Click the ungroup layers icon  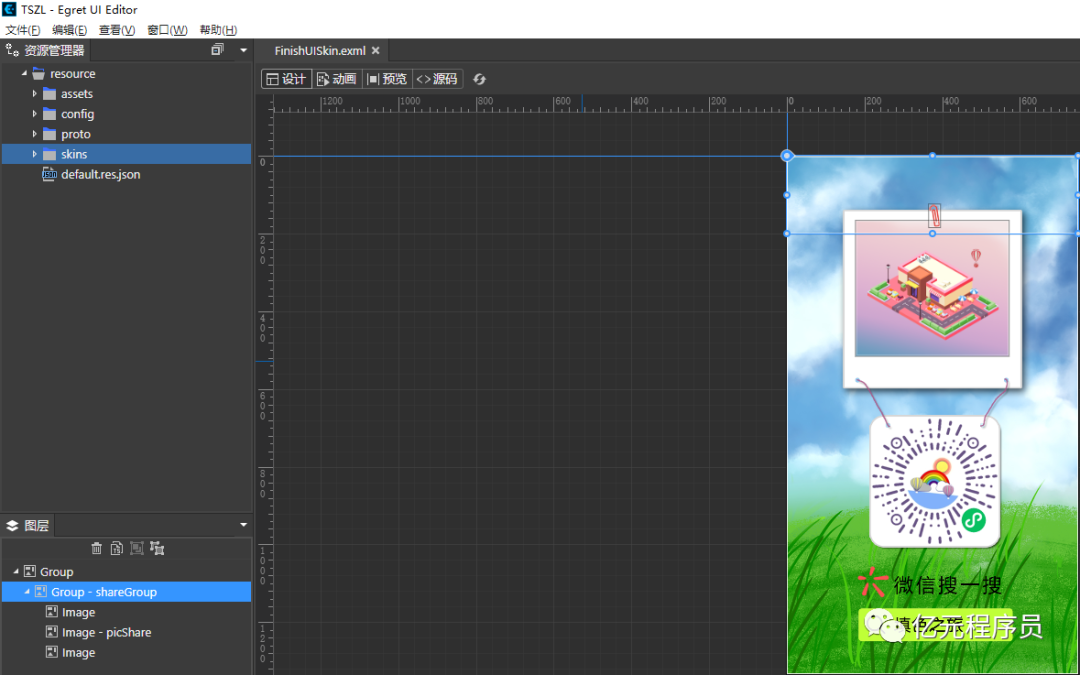(x=157, y=548)
